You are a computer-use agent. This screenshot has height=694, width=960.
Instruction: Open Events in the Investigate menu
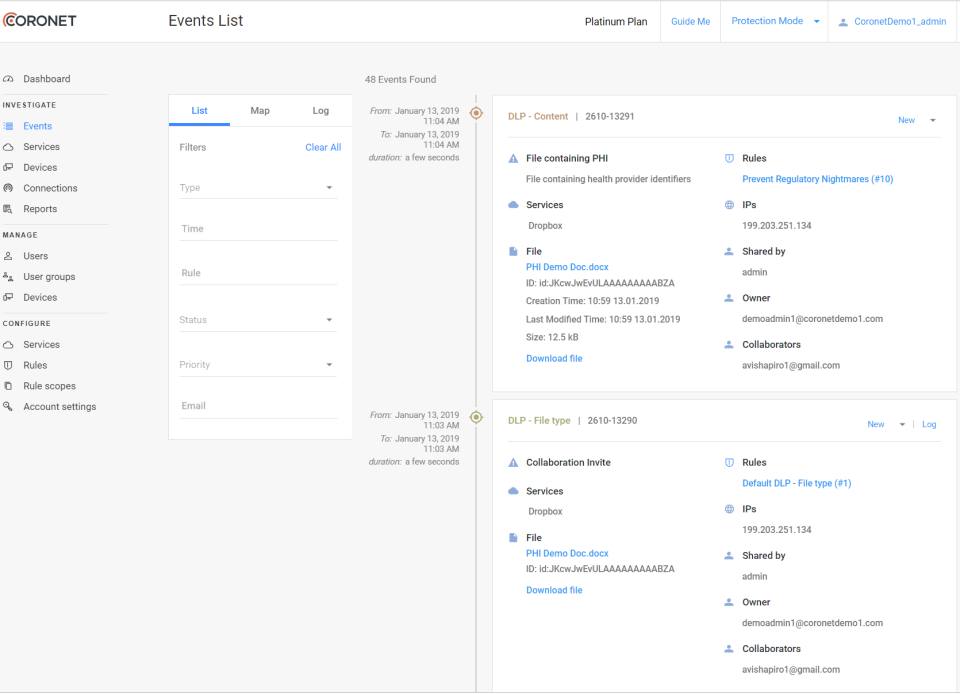click(x=37, y=126)
